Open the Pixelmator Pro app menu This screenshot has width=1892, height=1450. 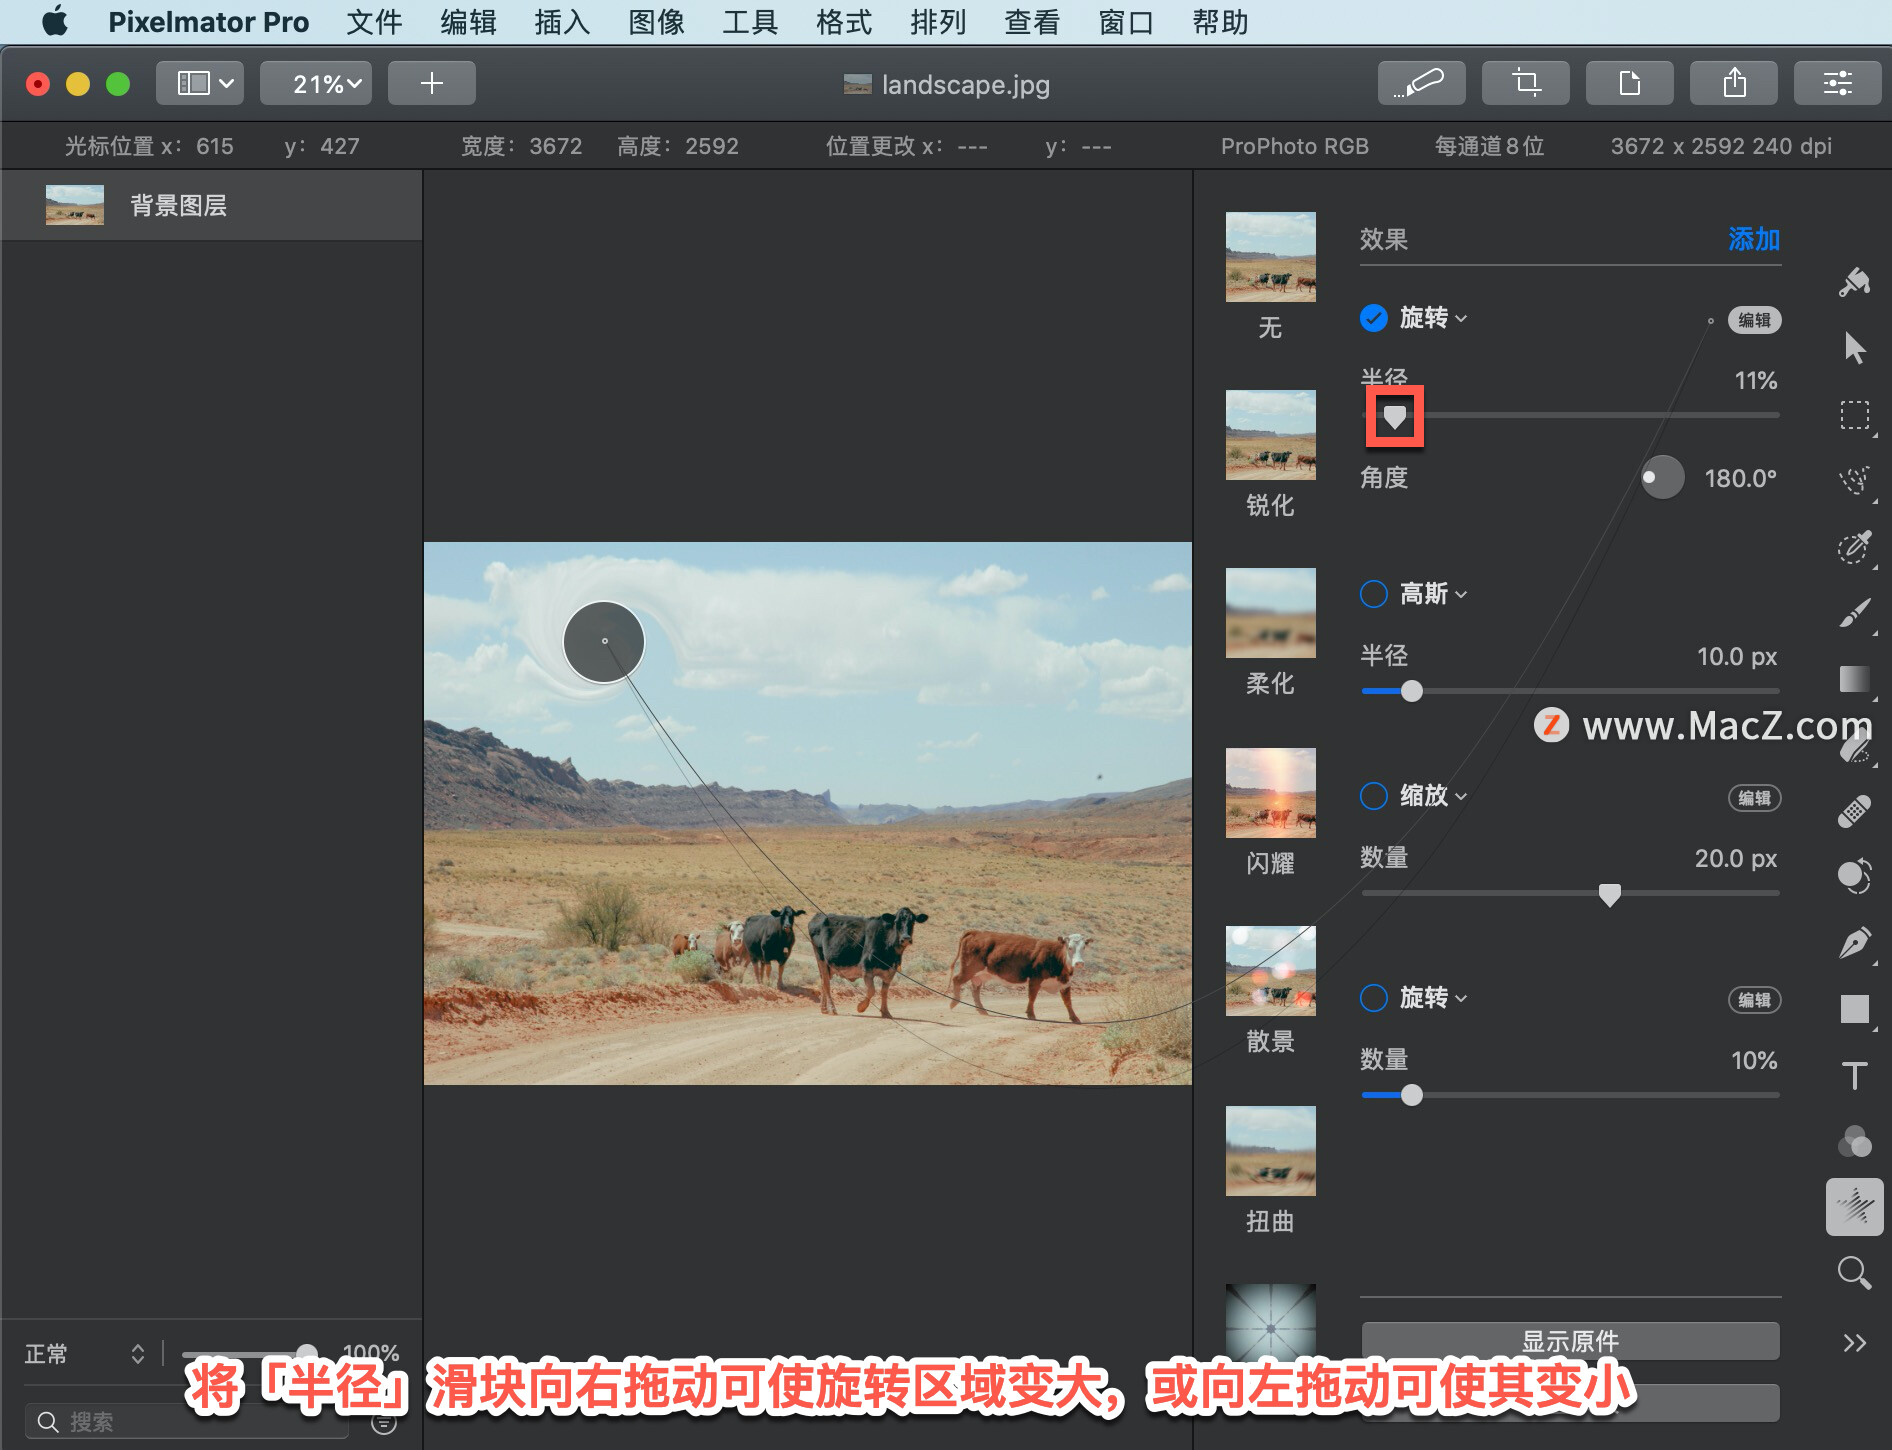[x=208, y=22]
